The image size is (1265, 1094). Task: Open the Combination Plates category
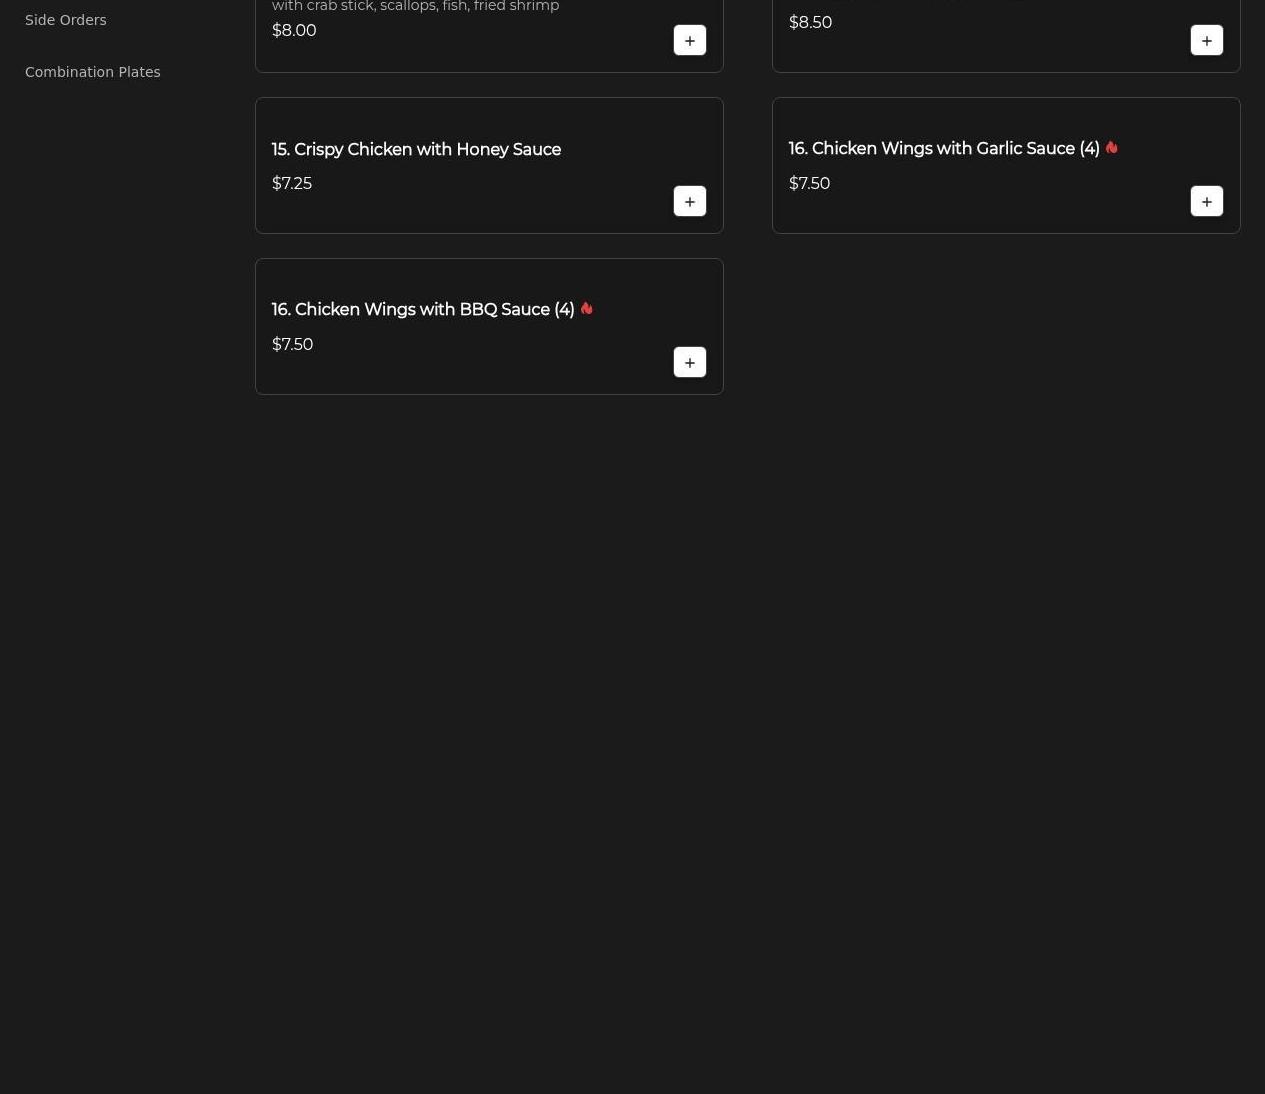[x=92, y=72]
